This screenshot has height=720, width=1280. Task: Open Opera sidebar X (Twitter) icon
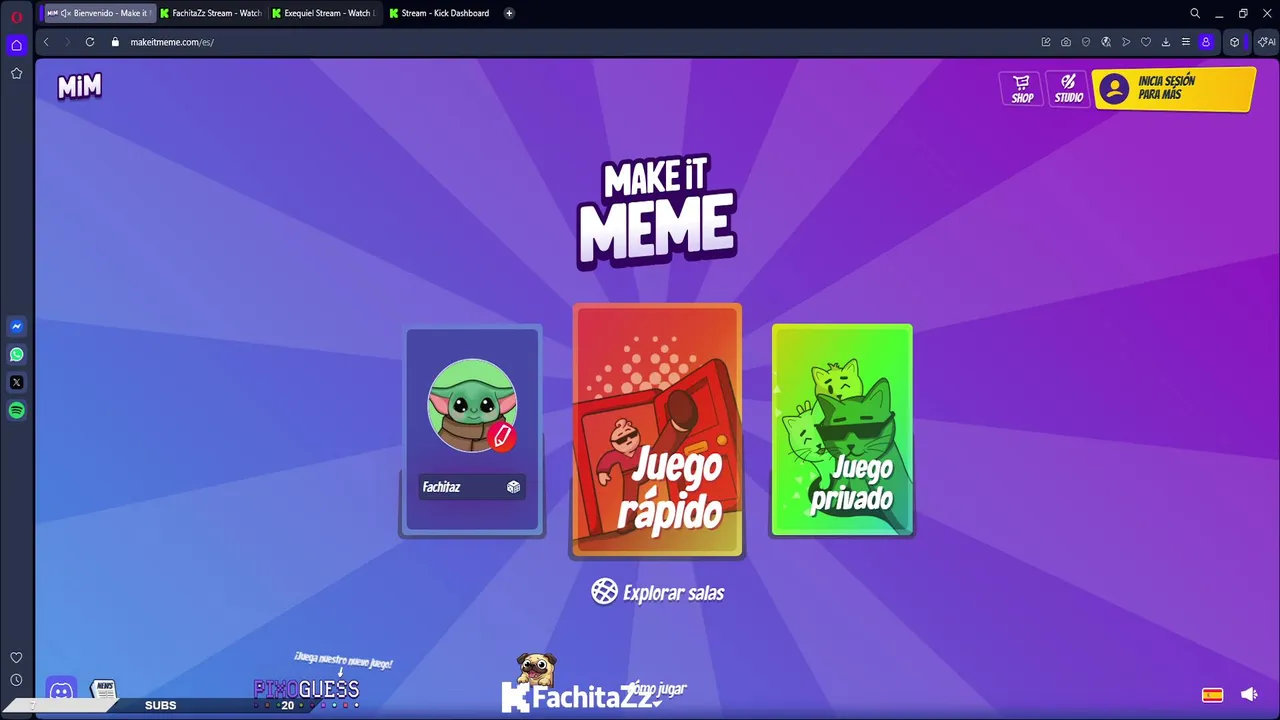click(16, 382)
